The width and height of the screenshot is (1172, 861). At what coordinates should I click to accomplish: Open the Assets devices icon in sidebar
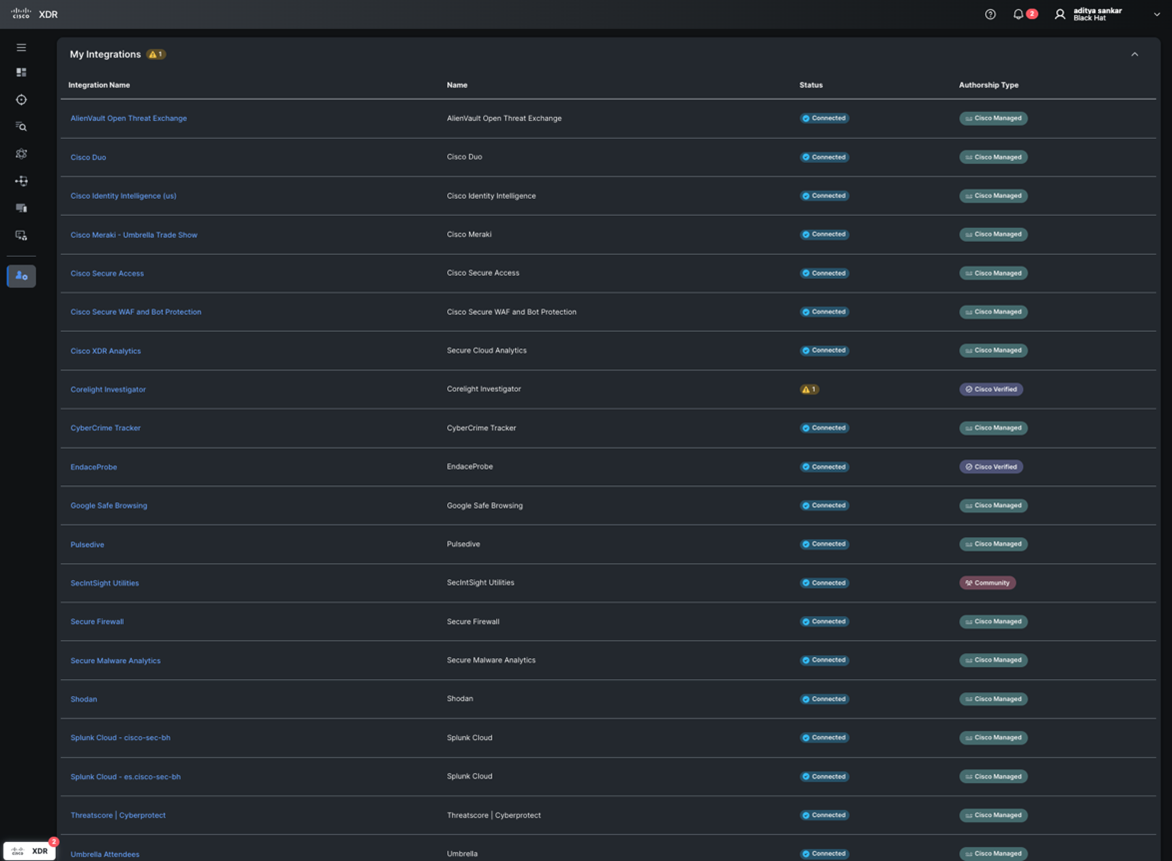pyautogui.click(x=20, y=207)
